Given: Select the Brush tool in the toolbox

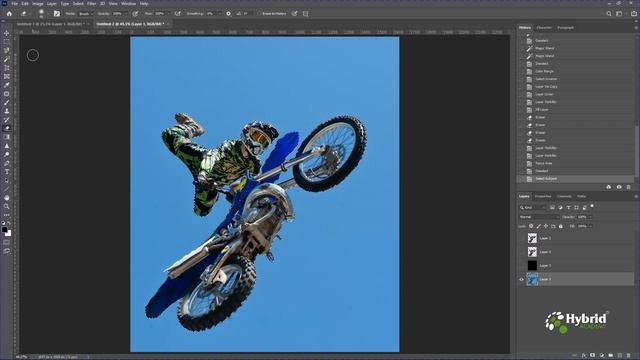Looking at the screenshot, I should click(7, 102).
